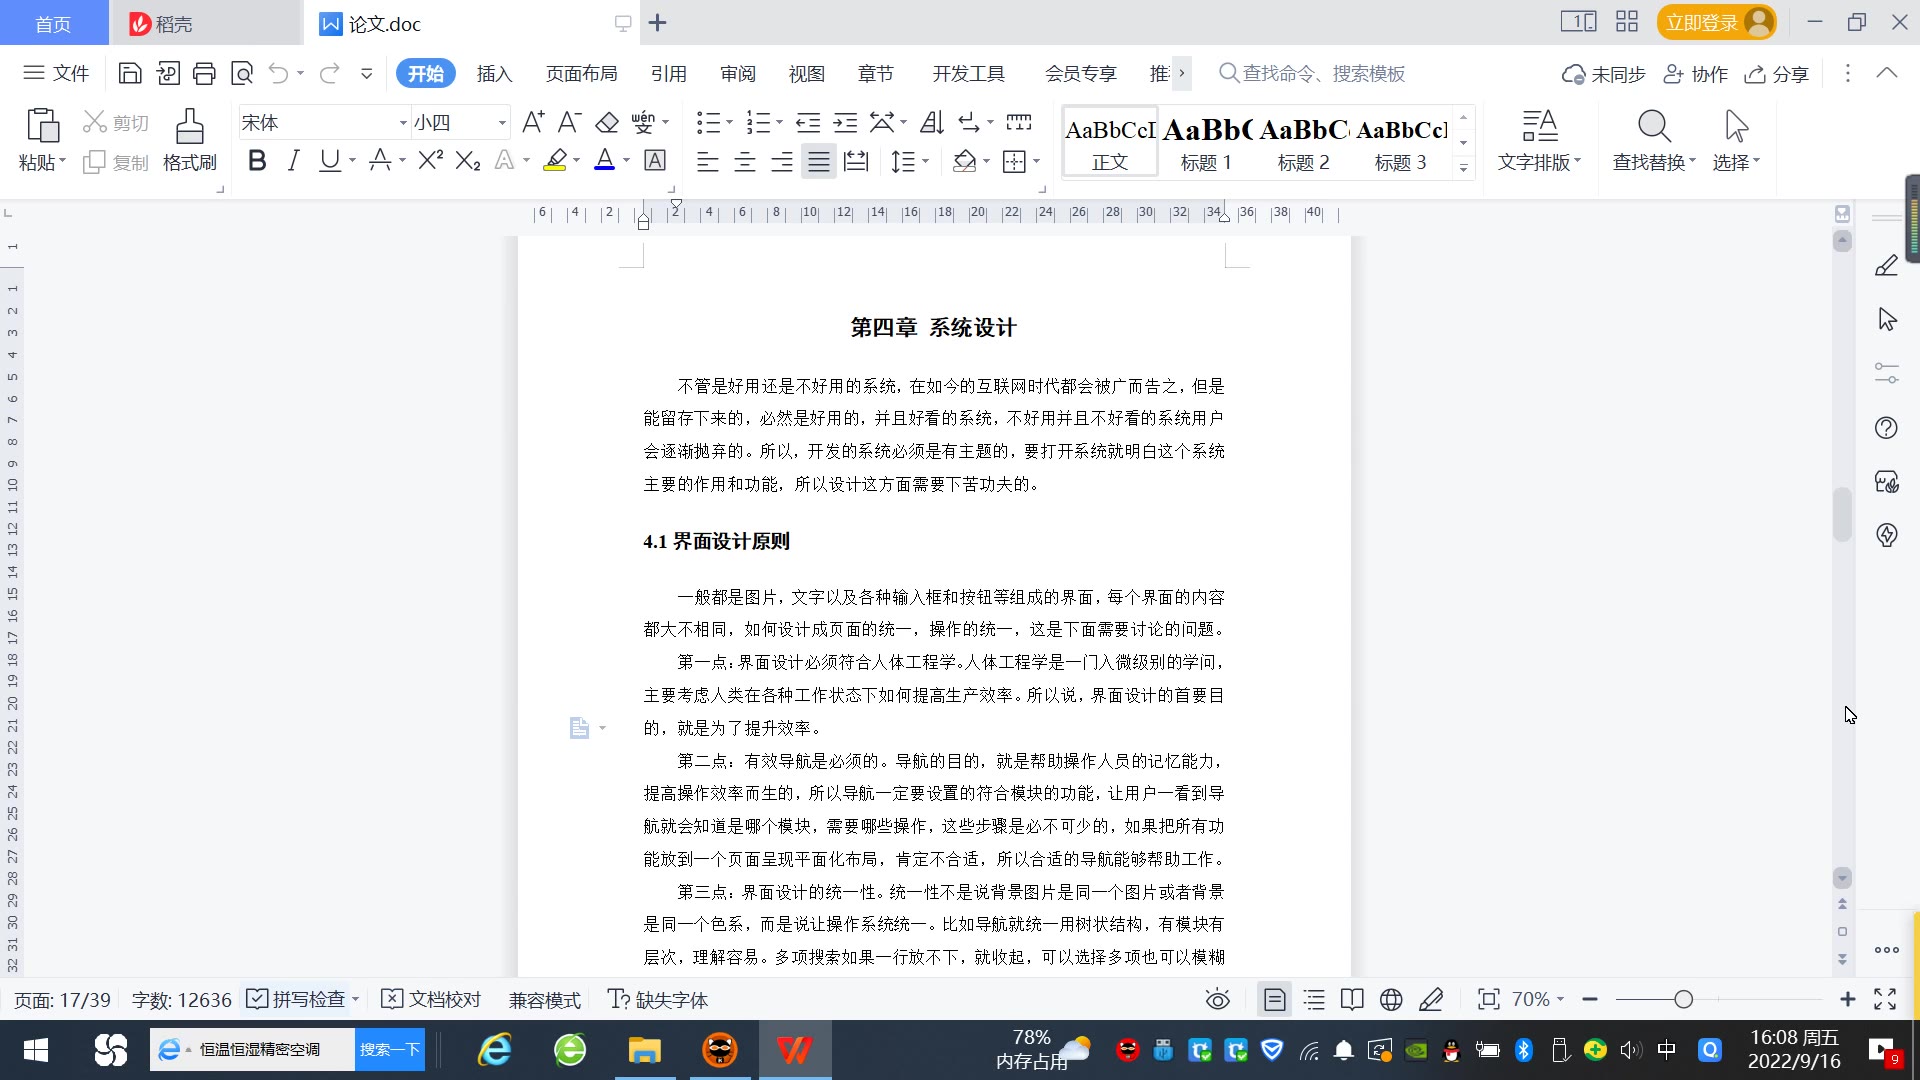Apply superscript formatting
The height and width of the screenshot is (1080, 1920).
pyautogui.click(x=430, y=161)
